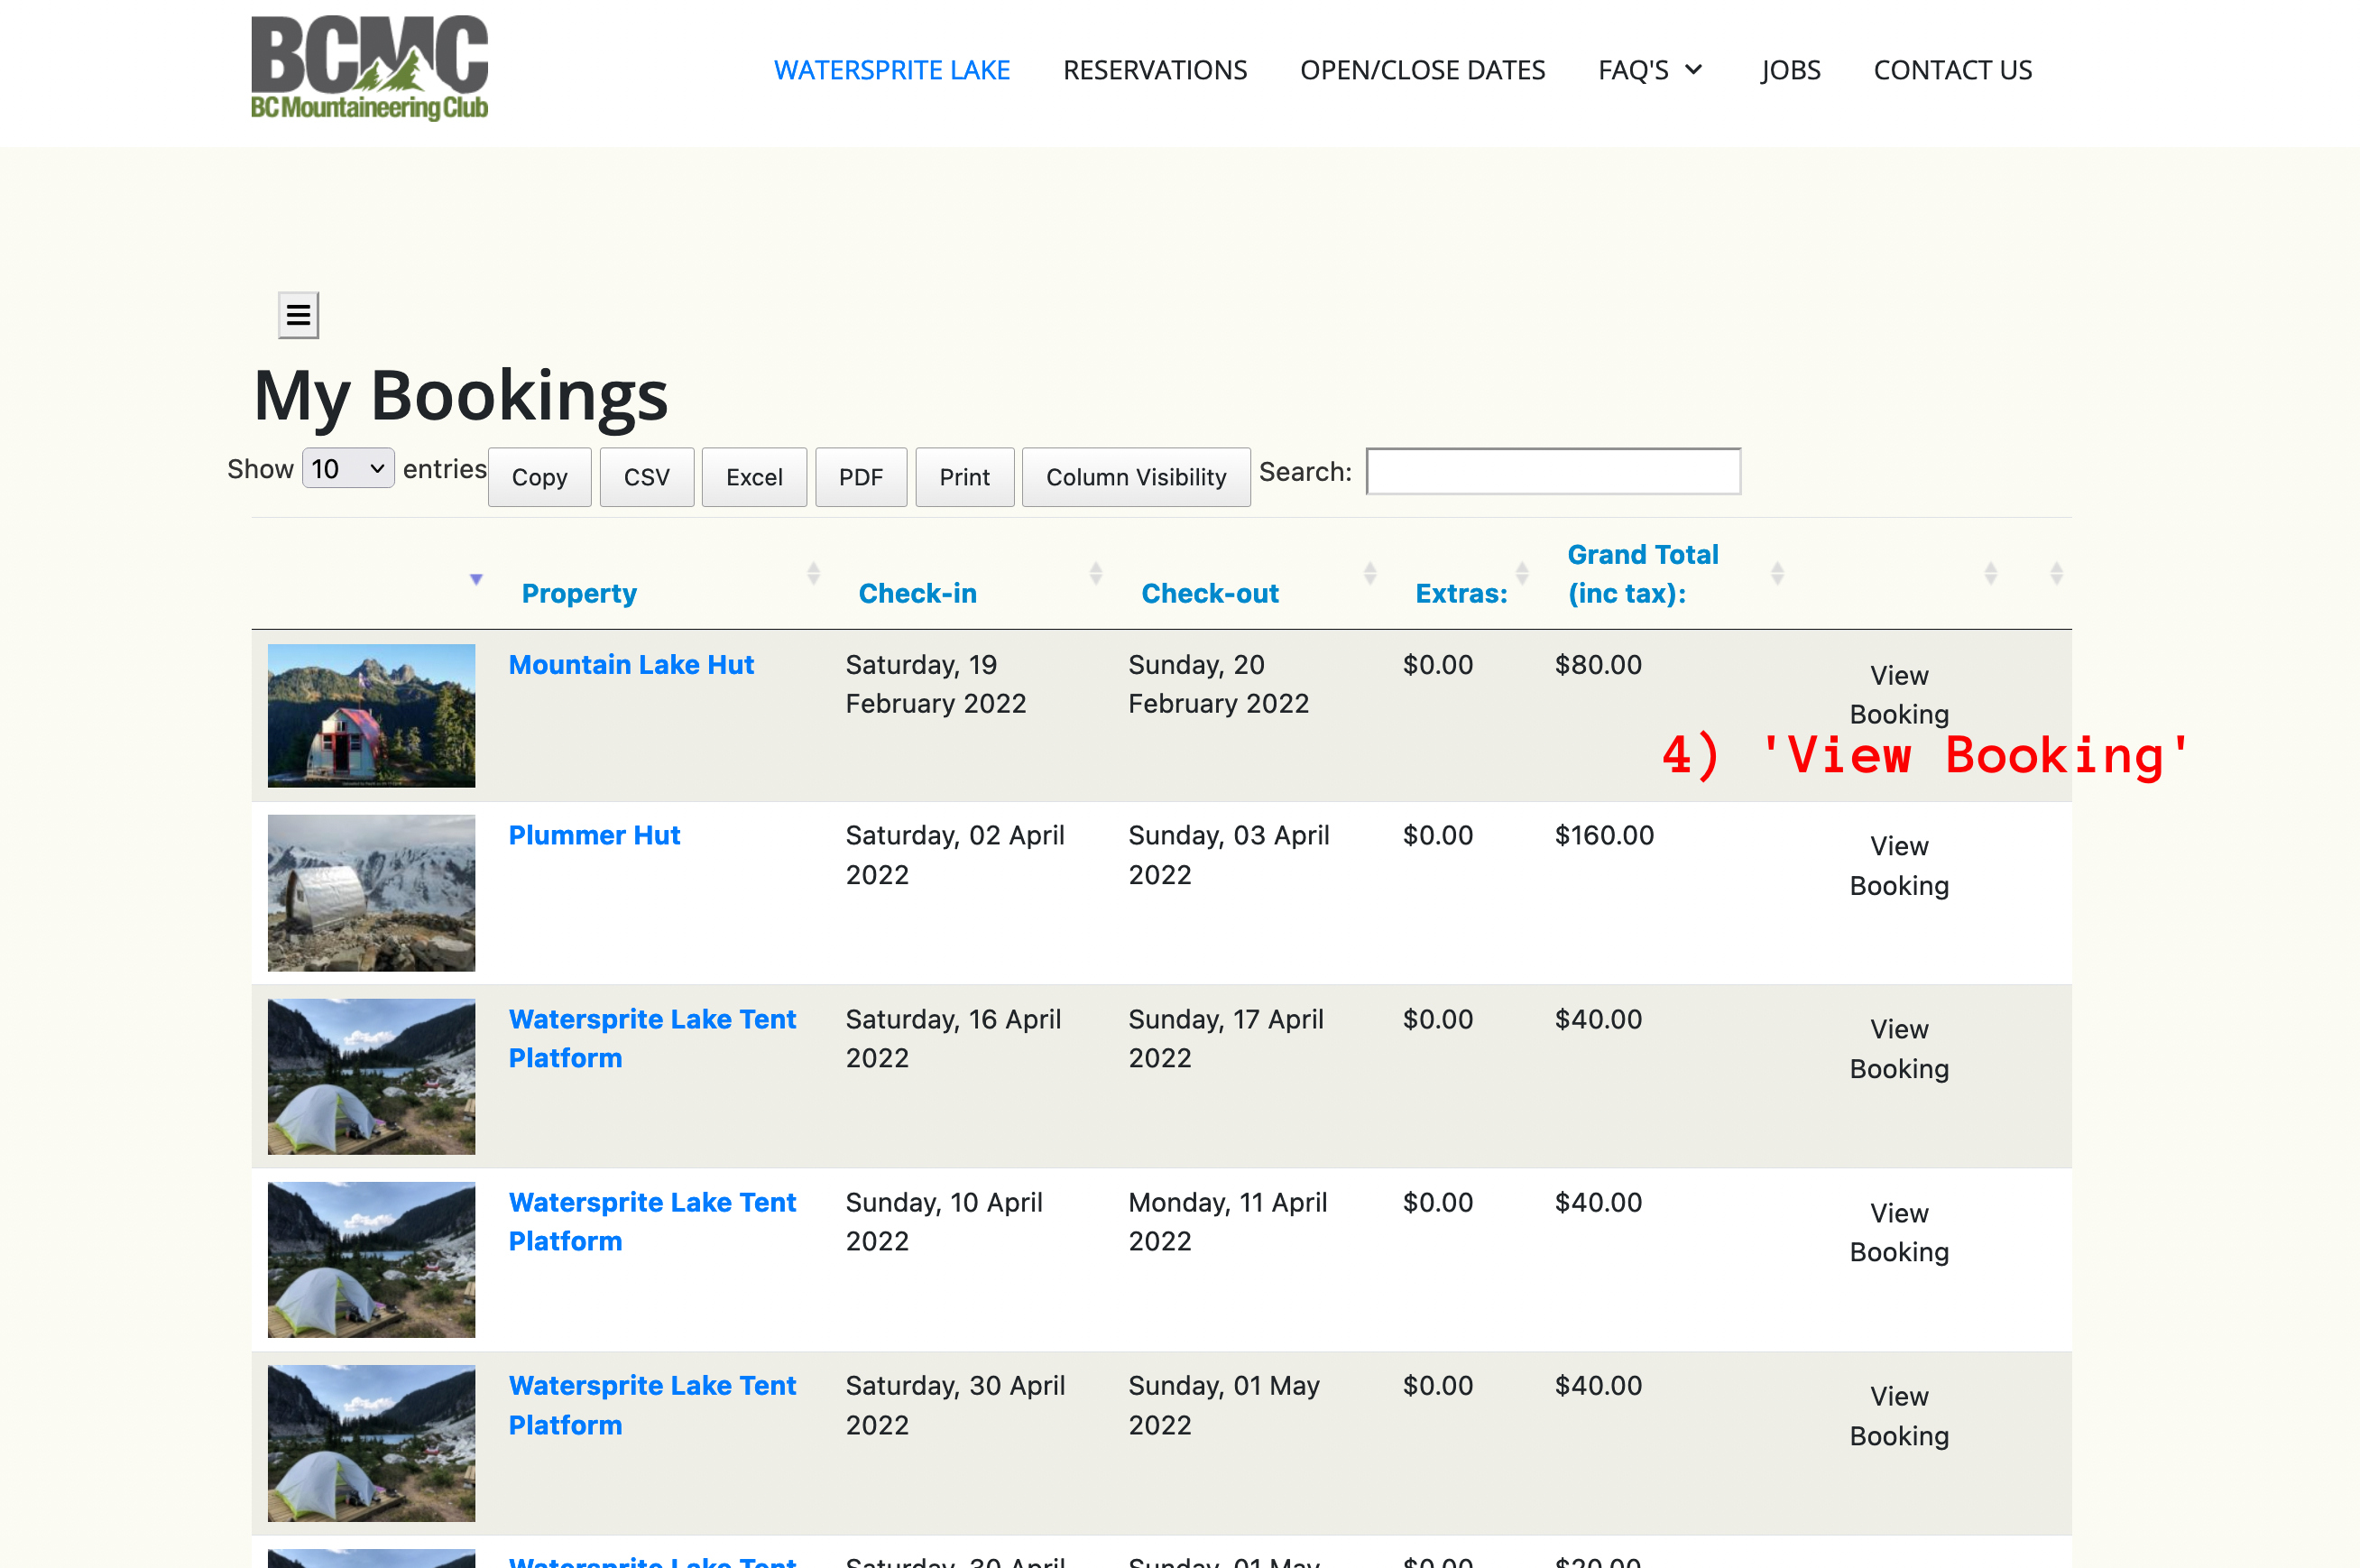The height and width of the screenshot is (1568, 2360).
Task: Click the Property column header
Action: tap(579, 593)
